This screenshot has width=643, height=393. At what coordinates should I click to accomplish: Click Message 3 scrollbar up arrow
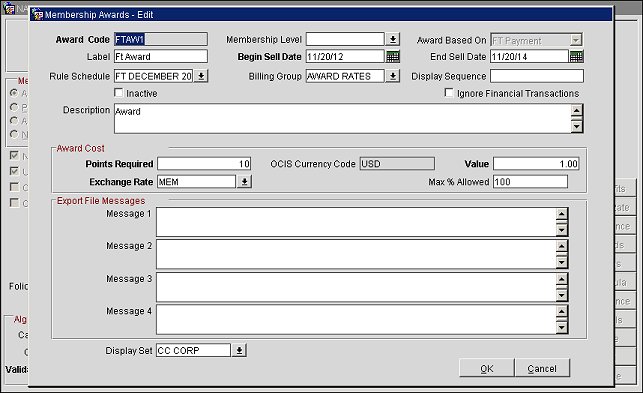(561, 279)
